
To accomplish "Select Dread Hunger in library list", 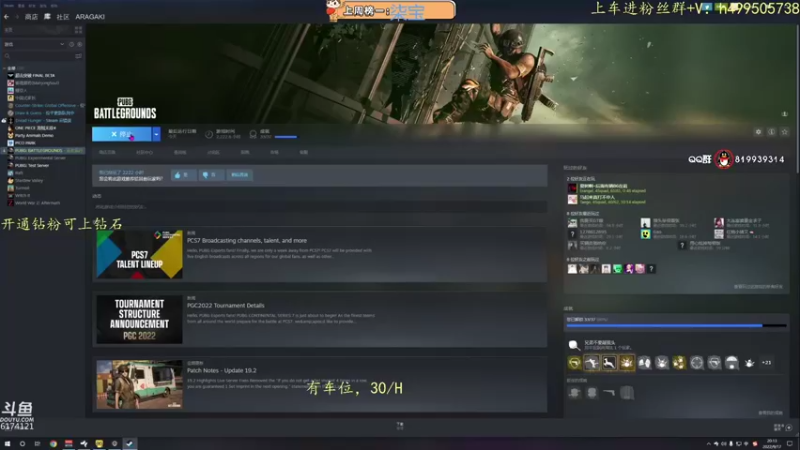I will click(40, 120).
